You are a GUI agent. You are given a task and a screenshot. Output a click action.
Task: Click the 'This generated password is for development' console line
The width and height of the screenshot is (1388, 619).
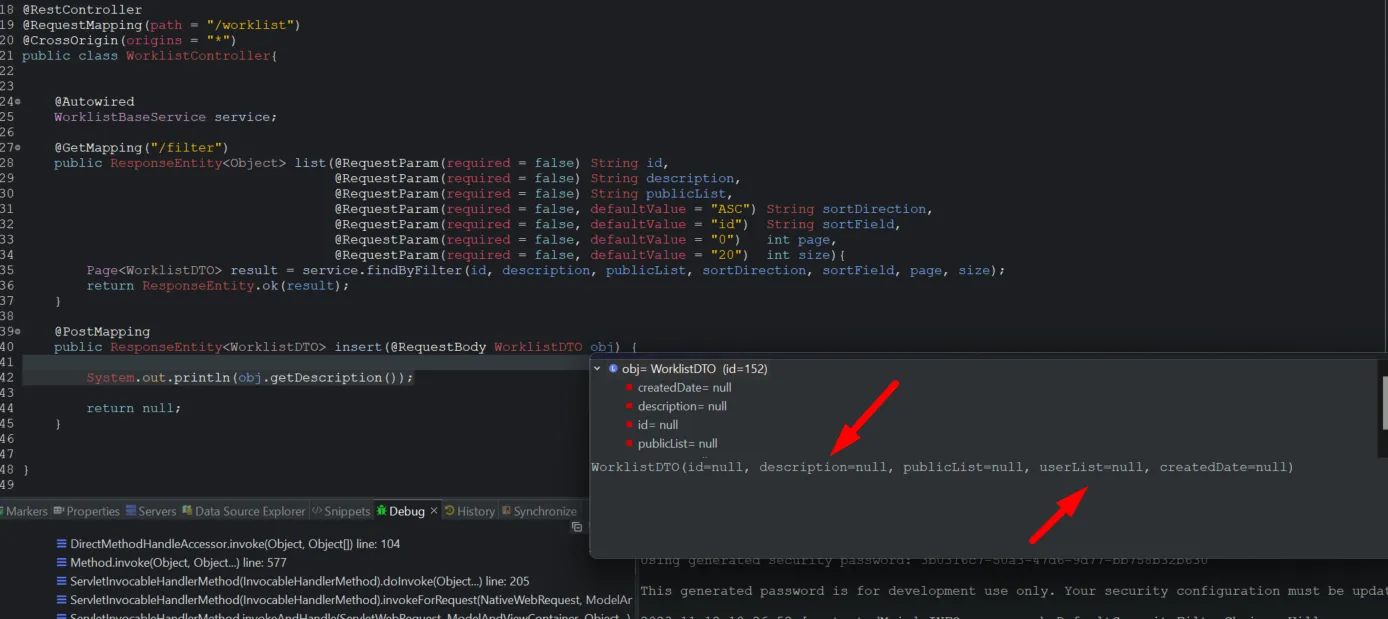coord(1014,591)
